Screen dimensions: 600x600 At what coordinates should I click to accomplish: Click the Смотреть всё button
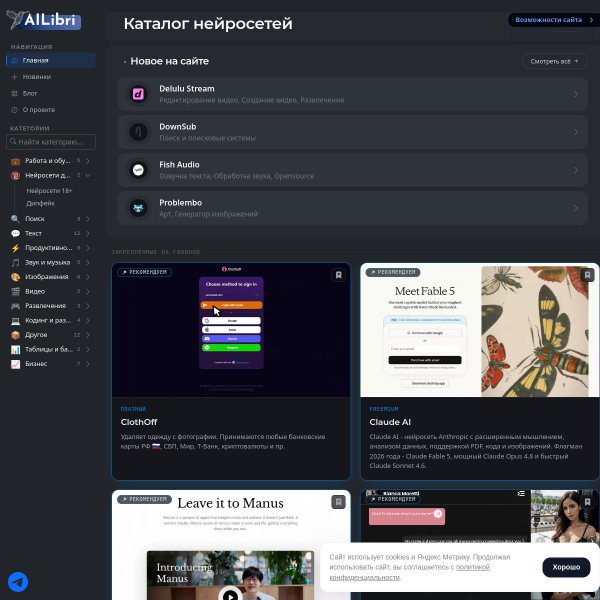tap(554, 61)
